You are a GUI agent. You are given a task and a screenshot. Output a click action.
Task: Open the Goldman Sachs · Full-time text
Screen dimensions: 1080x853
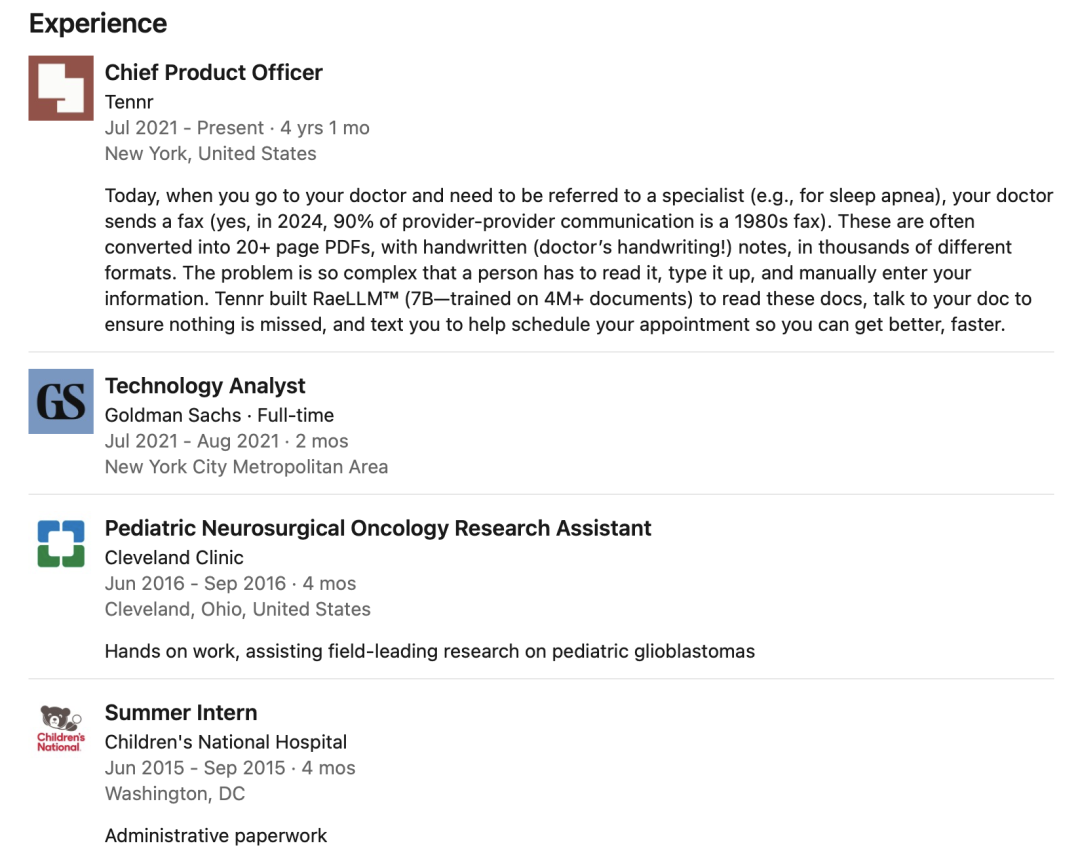pyautogui.click(x=219, y=415)
